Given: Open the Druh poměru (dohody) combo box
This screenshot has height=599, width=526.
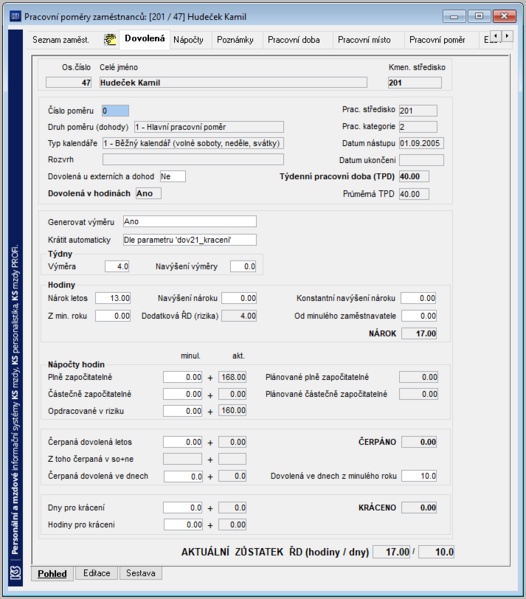Looking at the screenshot, I should click(x=209, y=127).
